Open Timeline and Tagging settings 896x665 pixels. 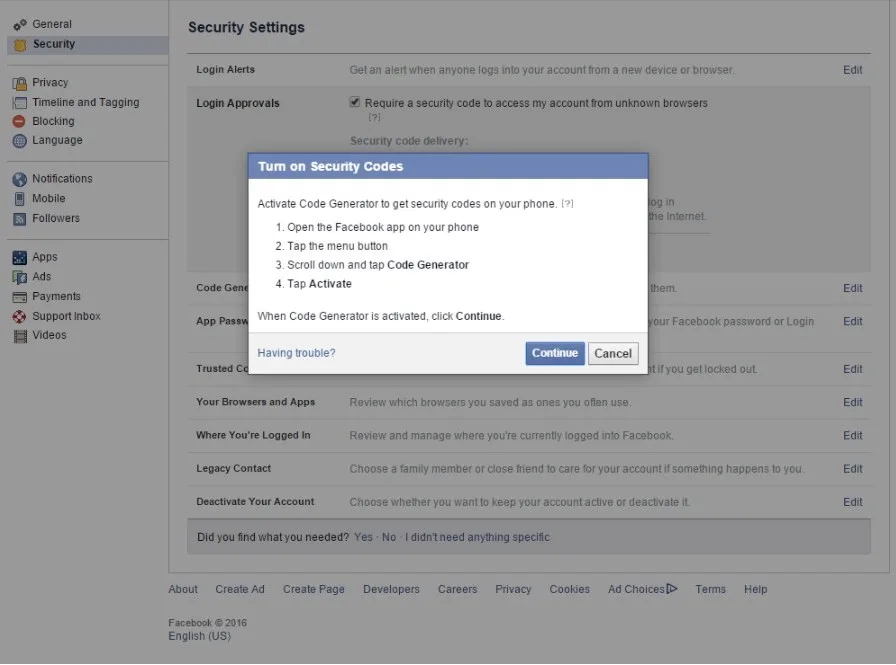click(86, 102)
